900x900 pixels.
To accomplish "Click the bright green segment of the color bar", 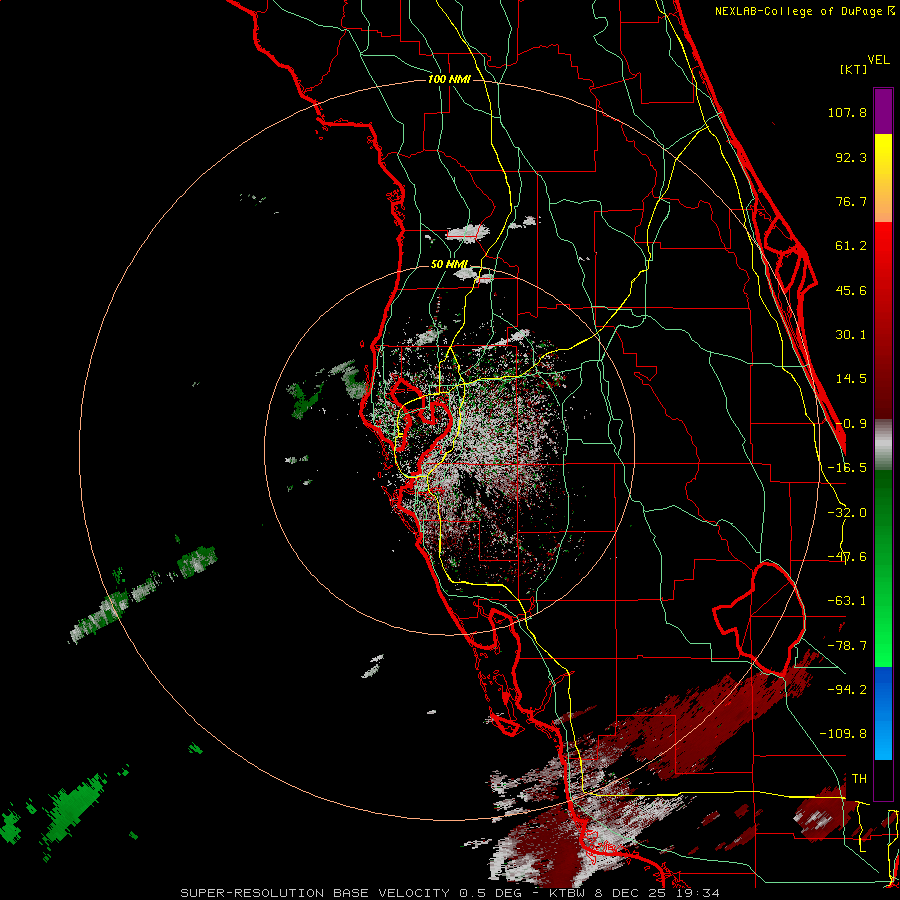I will (x=883, y=568).
